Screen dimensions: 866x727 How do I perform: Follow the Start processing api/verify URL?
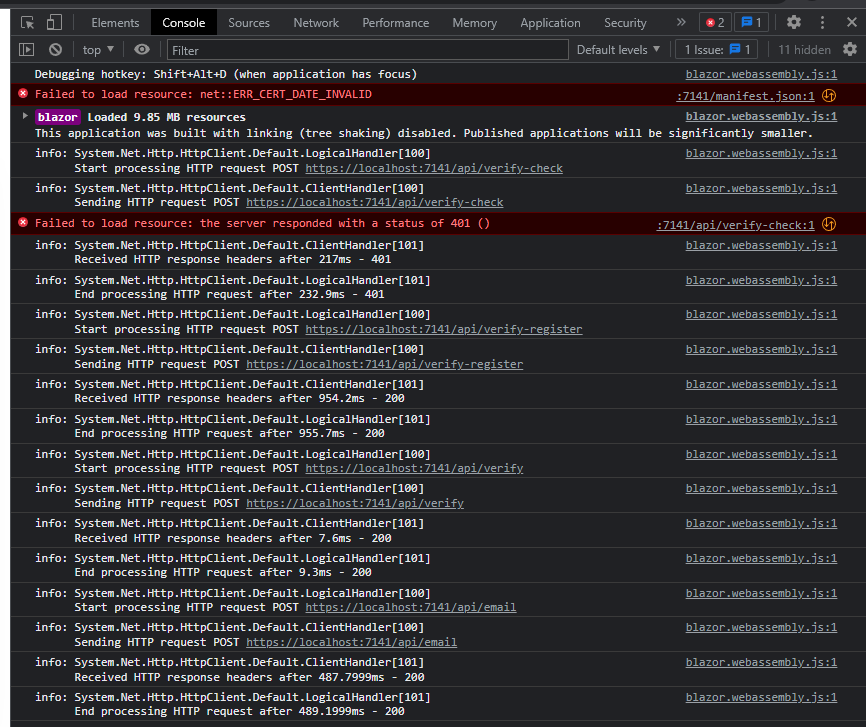pyautogui.click(x=414, y=468)
